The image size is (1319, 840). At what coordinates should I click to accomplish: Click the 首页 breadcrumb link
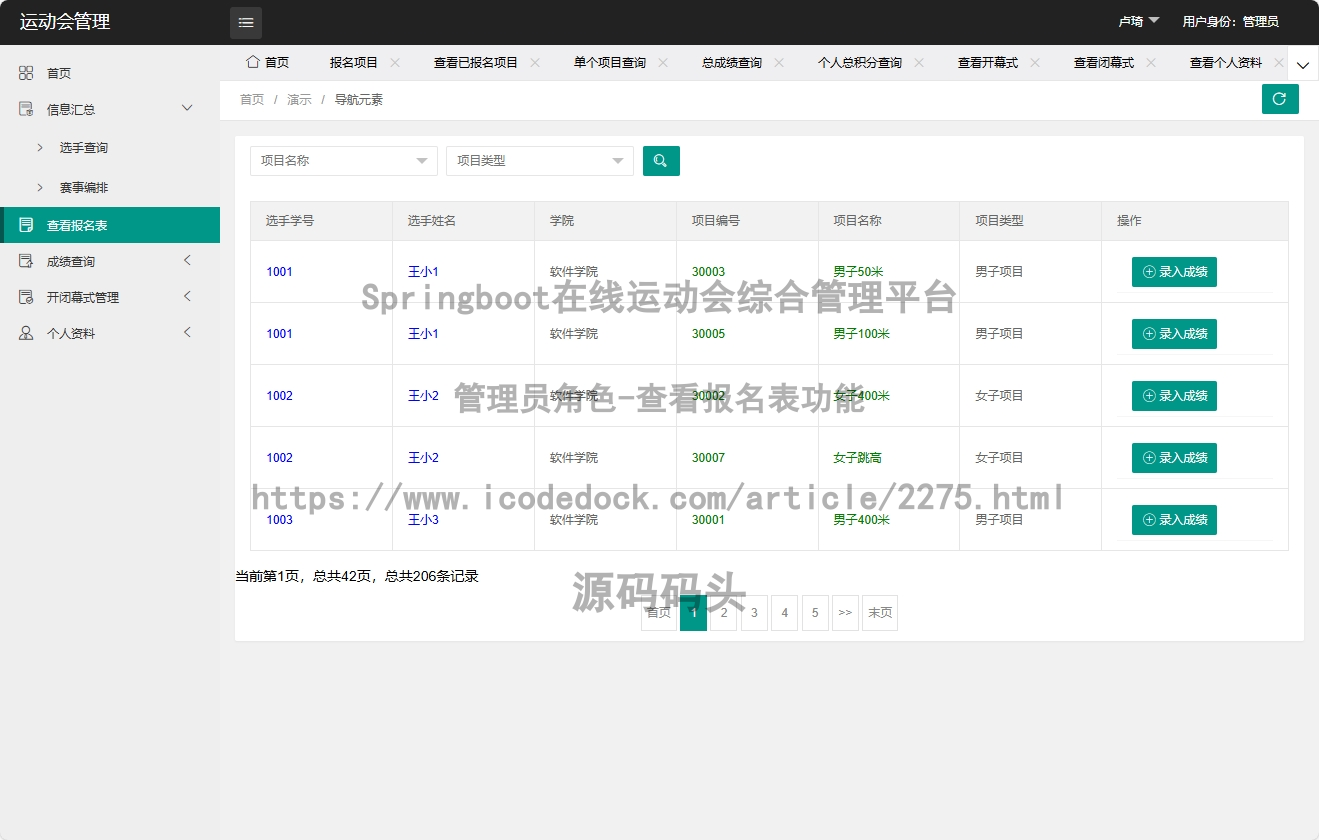pos(252,99)
